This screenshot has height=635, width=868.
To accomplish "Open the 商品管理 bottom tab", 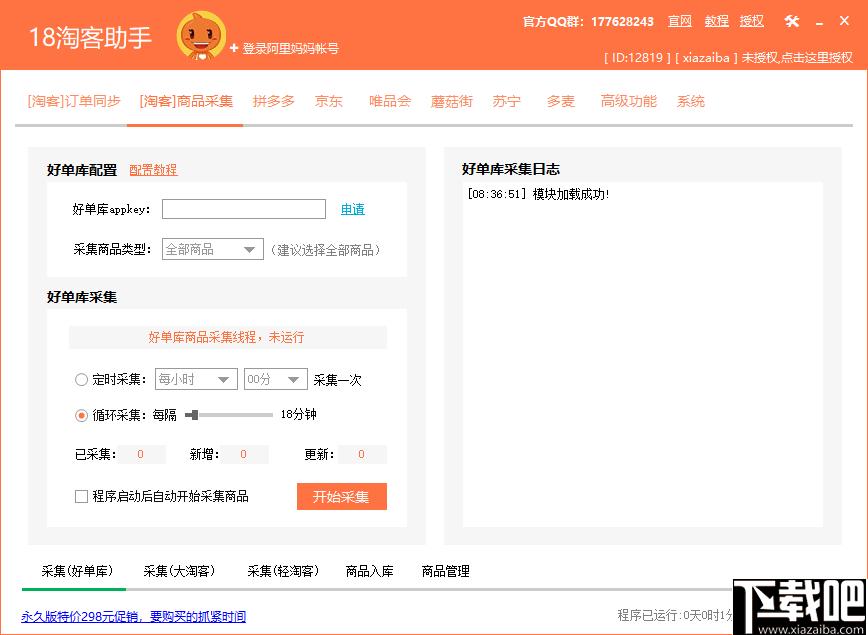I will (446, 571).
